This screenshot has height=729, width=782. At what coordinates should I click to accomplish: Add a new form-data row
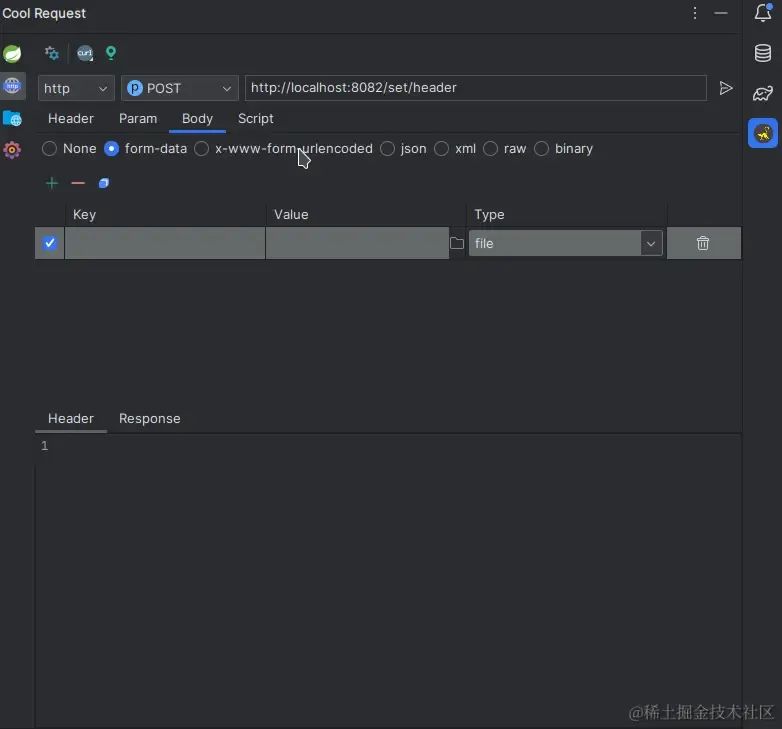pyautogui.click(x=51, y=183)
